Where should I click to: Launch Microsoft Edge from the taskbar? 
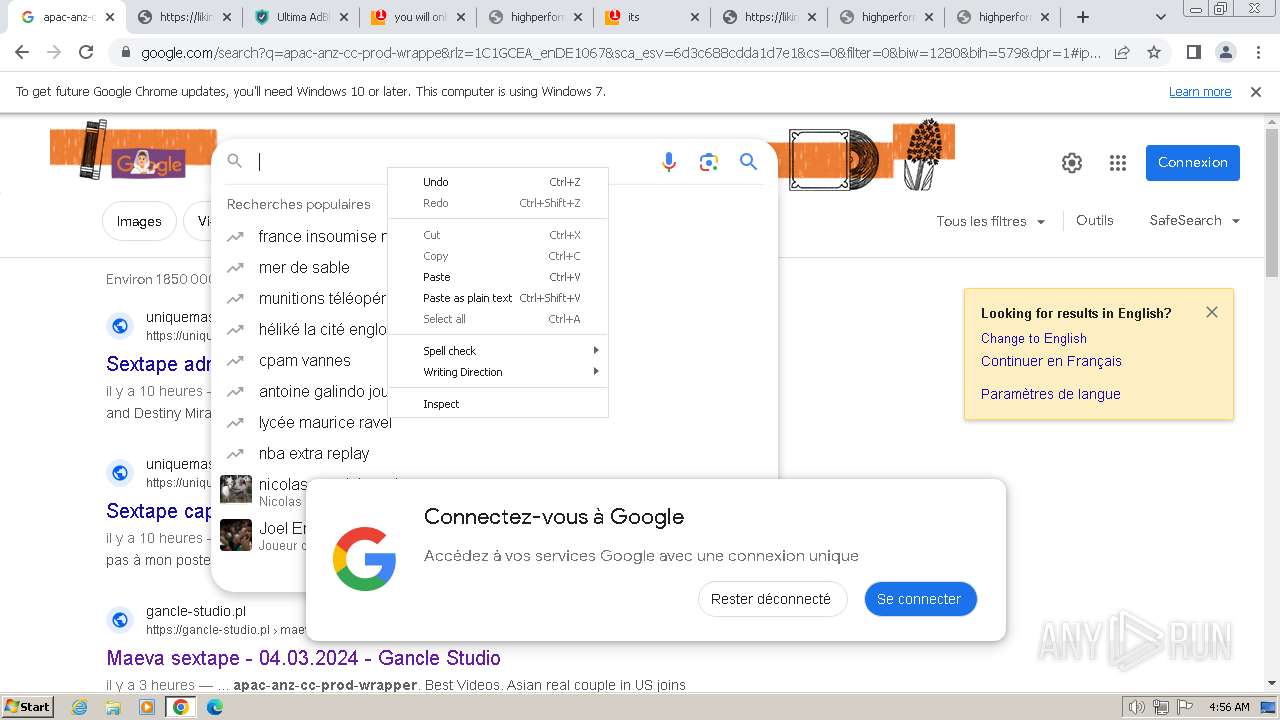(x=215, y=707)
